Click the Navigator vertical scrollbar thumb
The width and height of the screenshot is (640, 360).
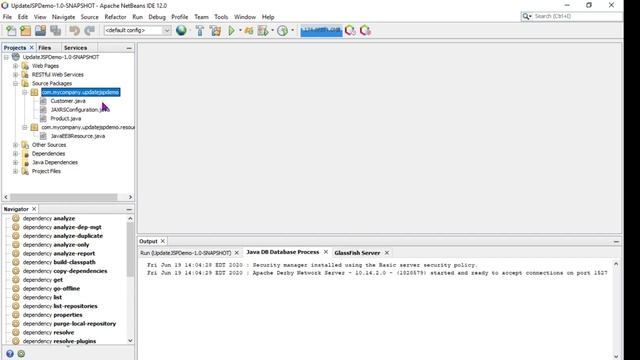tap(130, 250)
